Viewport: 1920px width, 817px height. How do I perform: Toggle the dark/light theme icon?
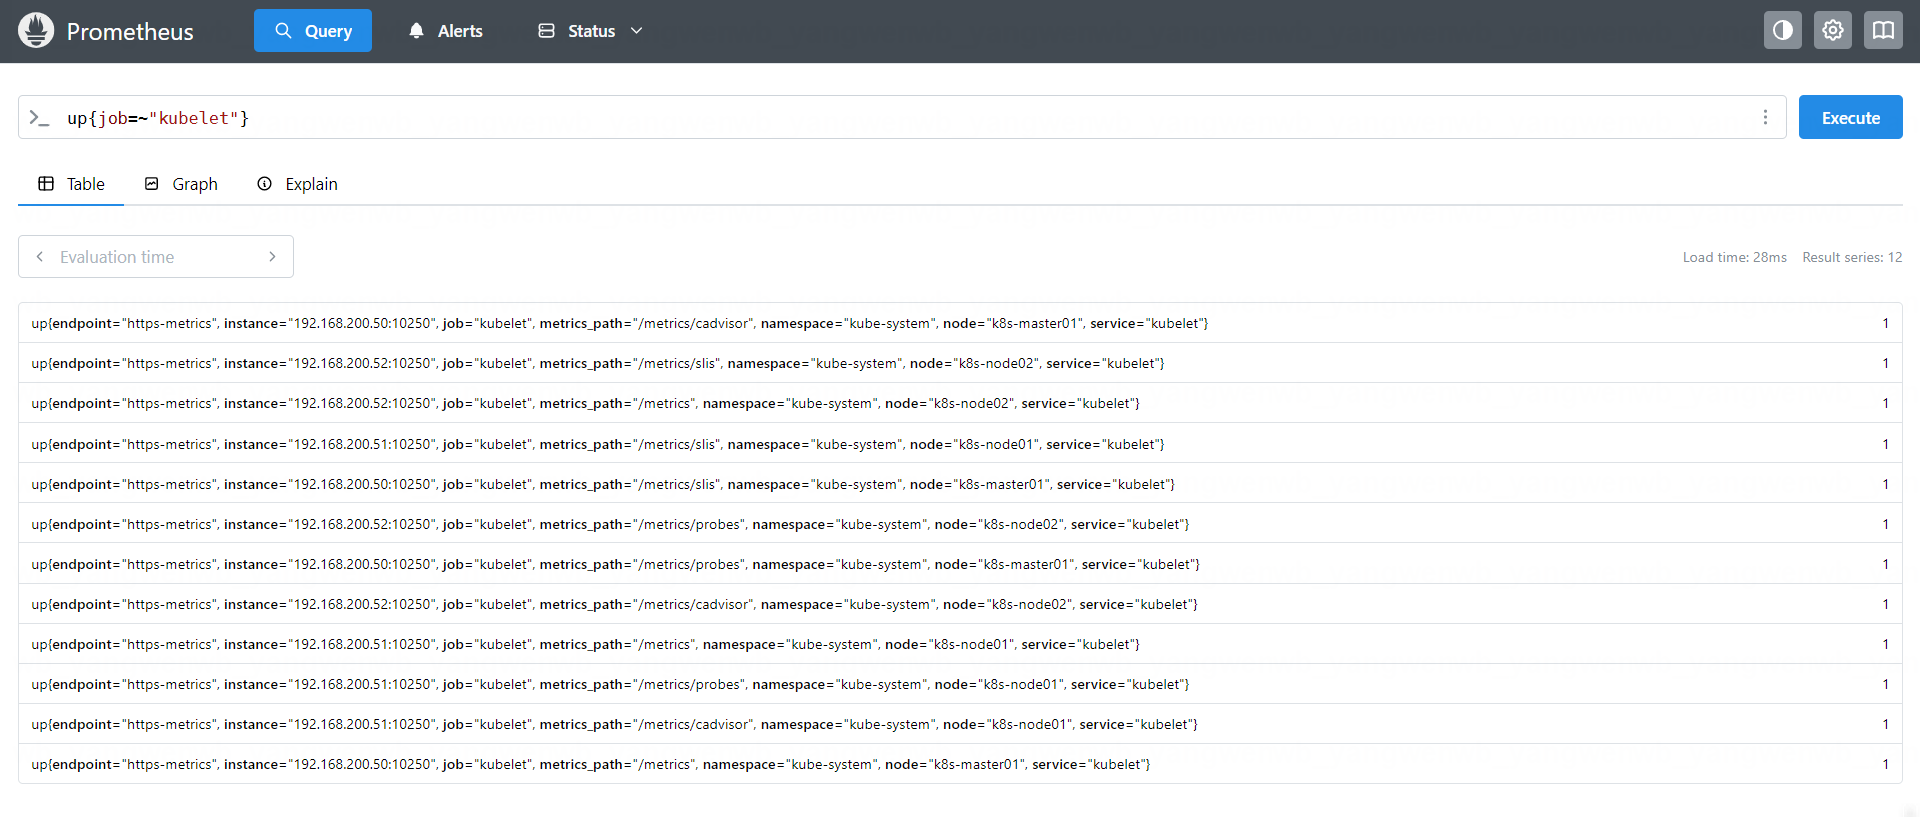(1782, 31)
